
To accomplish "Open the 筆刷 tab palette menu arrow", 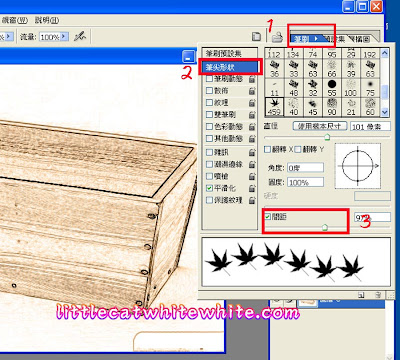I will point(316,39).
